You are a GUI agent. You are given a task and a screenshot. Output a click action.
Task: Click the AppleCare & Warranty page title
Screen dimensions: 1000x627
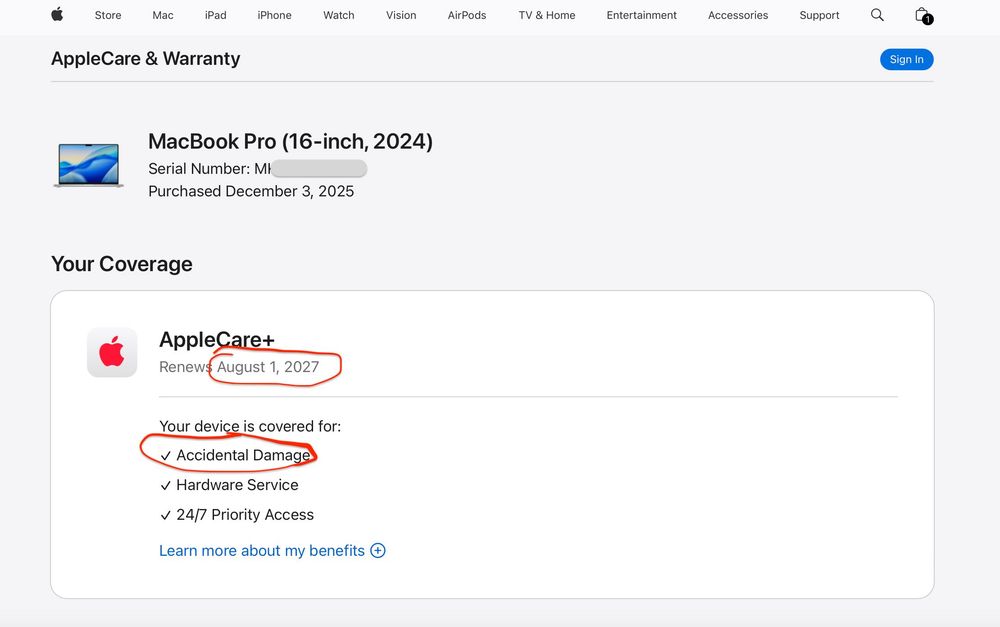(145, 59)
